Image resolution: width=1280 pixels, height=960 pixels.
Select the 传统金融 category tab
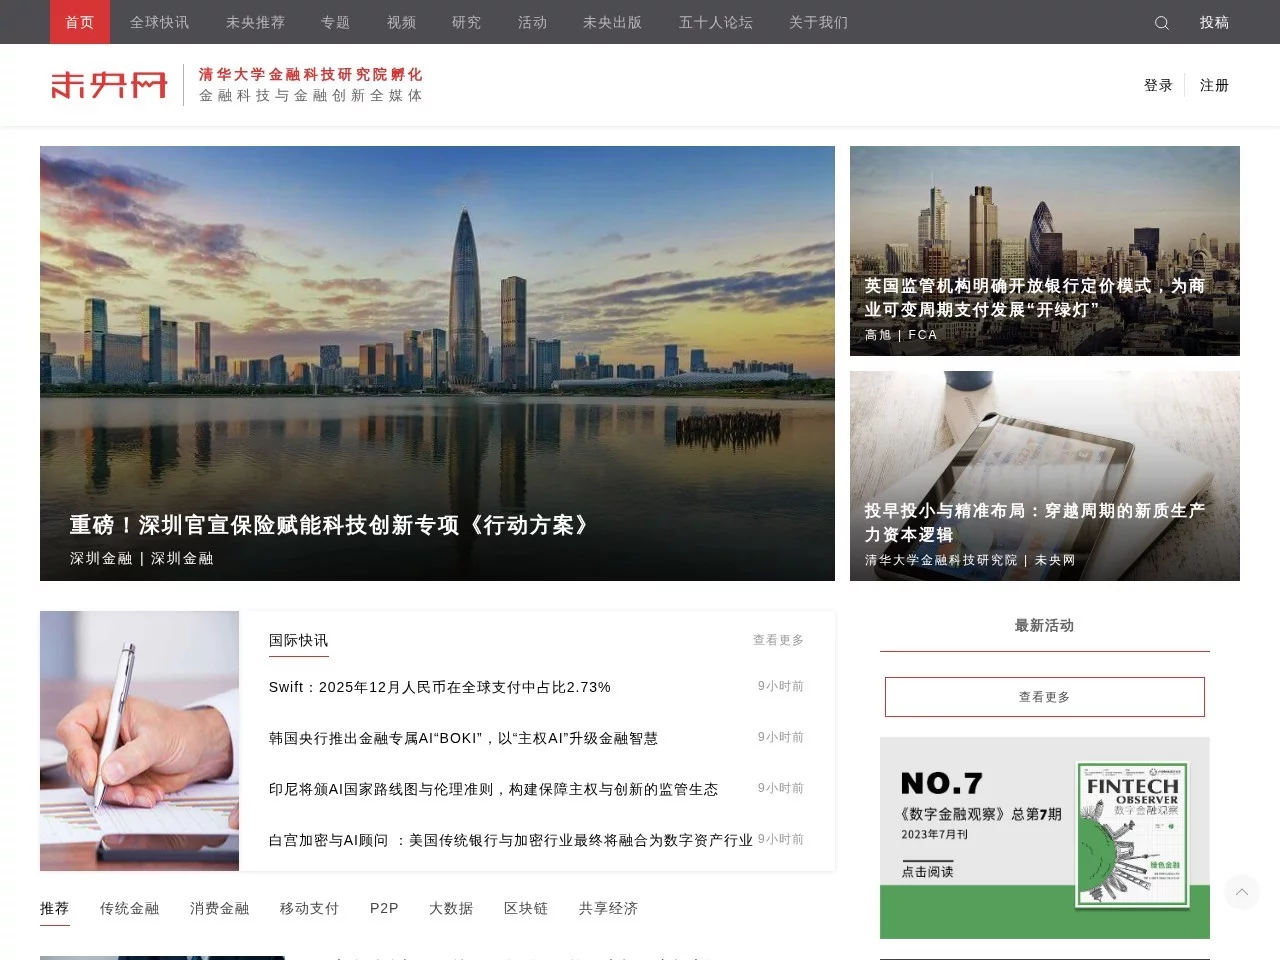(x=129, y=908)
